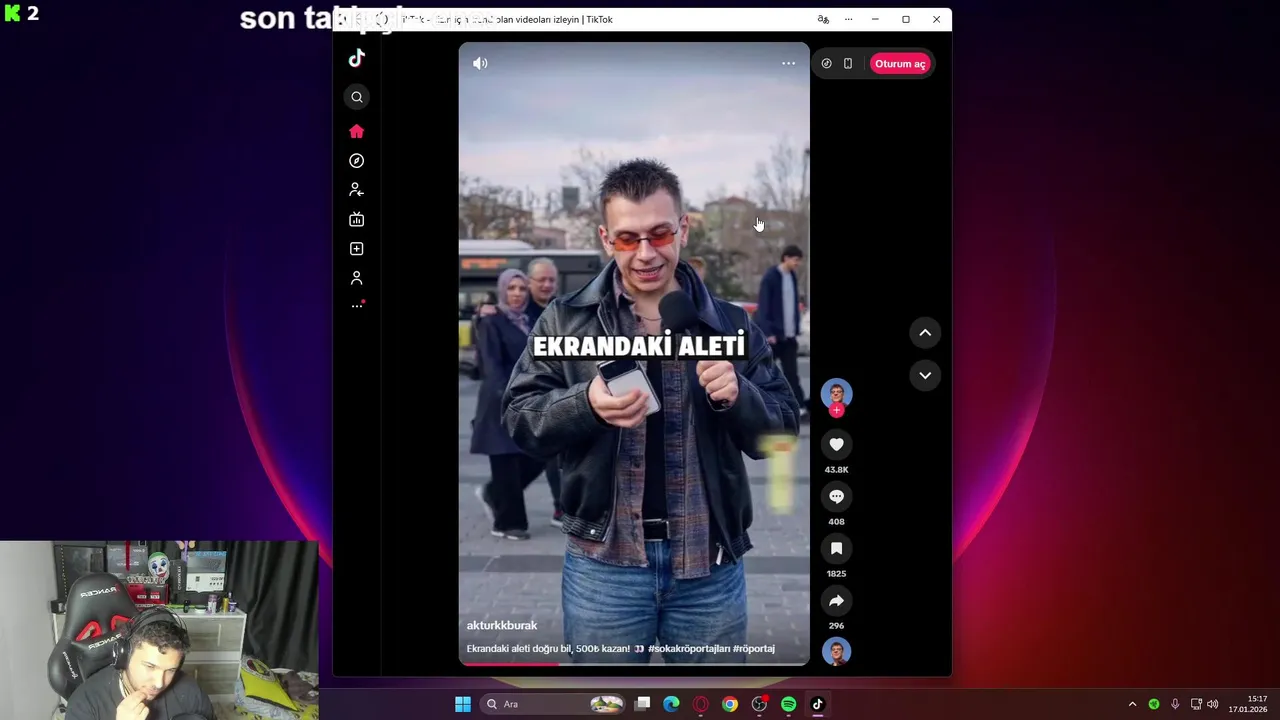Open volume control tray icon
The height and width of the screenshot is (720, 1280).
(1213, 704)
